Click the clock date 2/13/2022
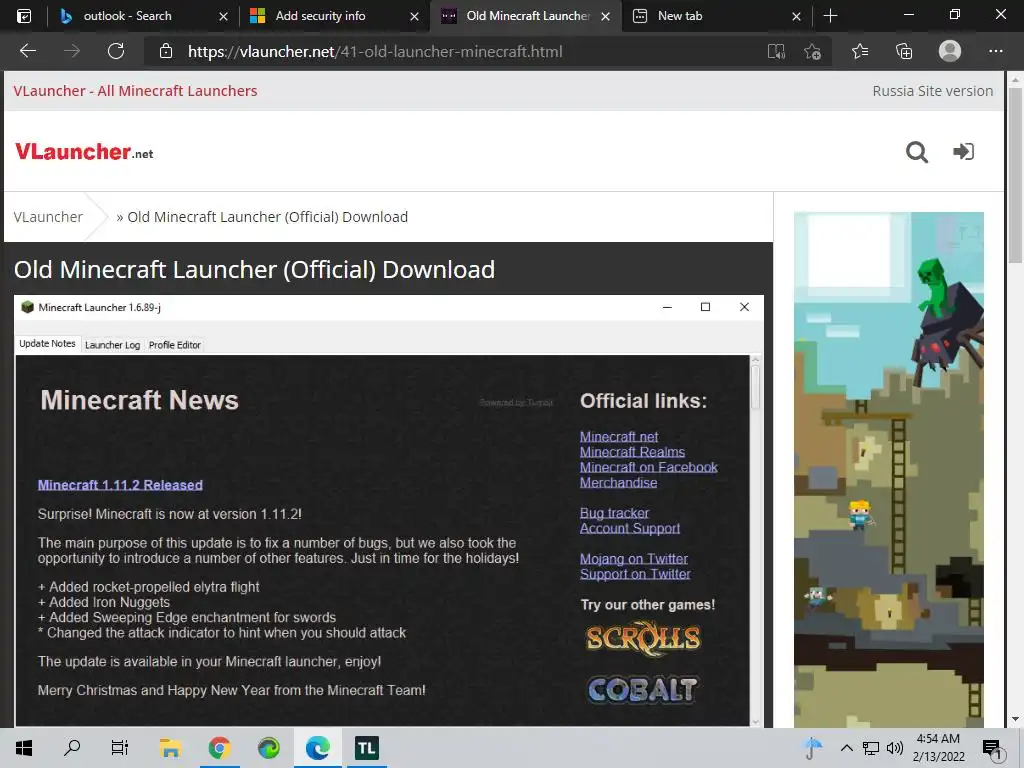 click(x=938, y=756)
